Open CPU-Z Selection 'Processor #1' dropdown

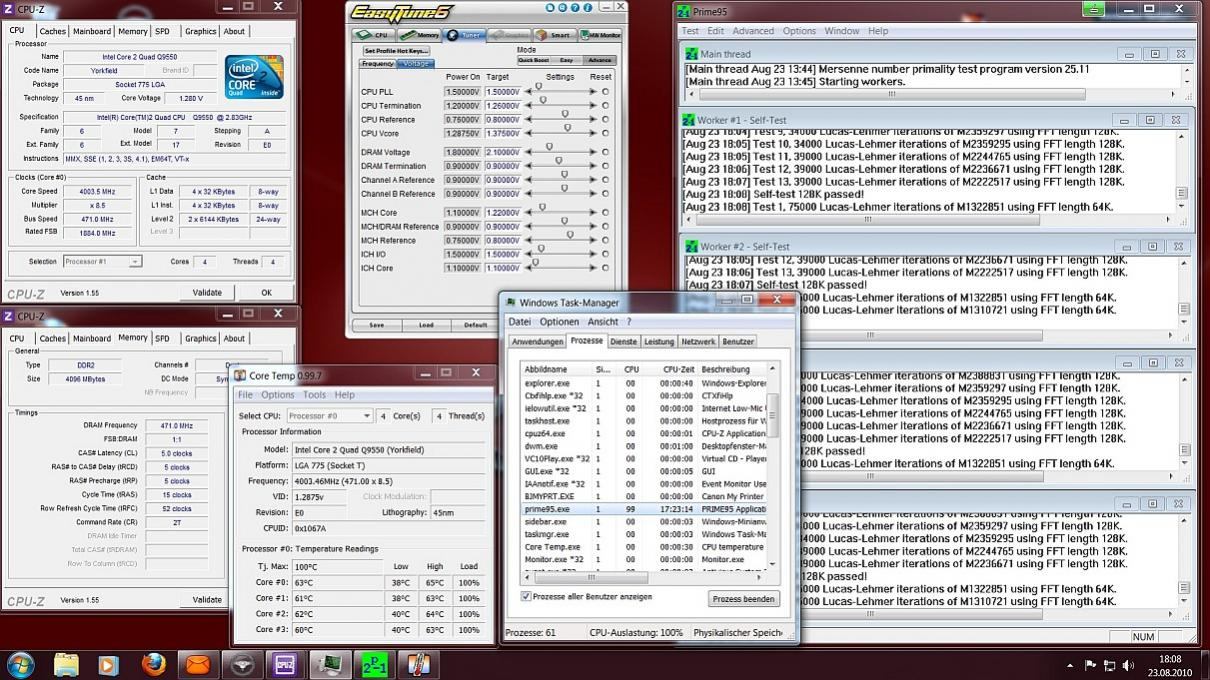point(102,262)
